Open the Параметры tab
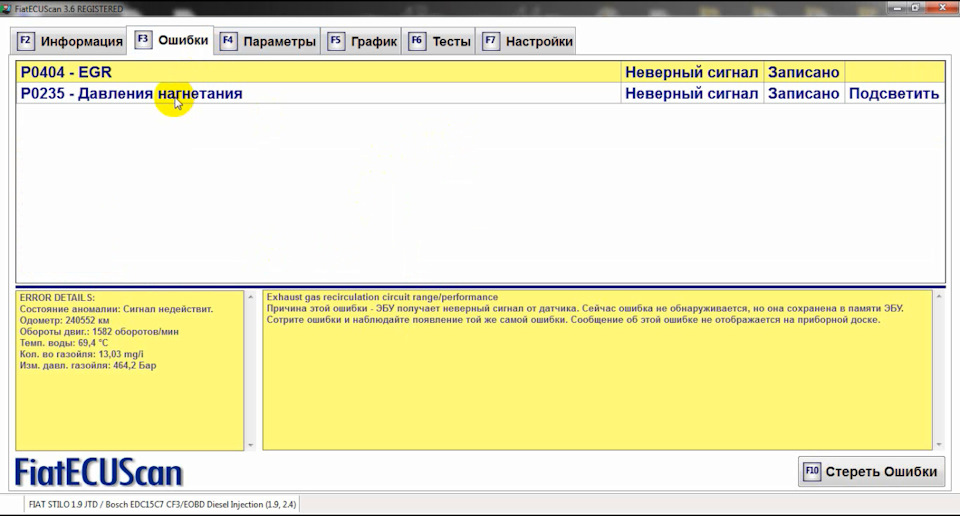The image size is (960, 516). 268,41
